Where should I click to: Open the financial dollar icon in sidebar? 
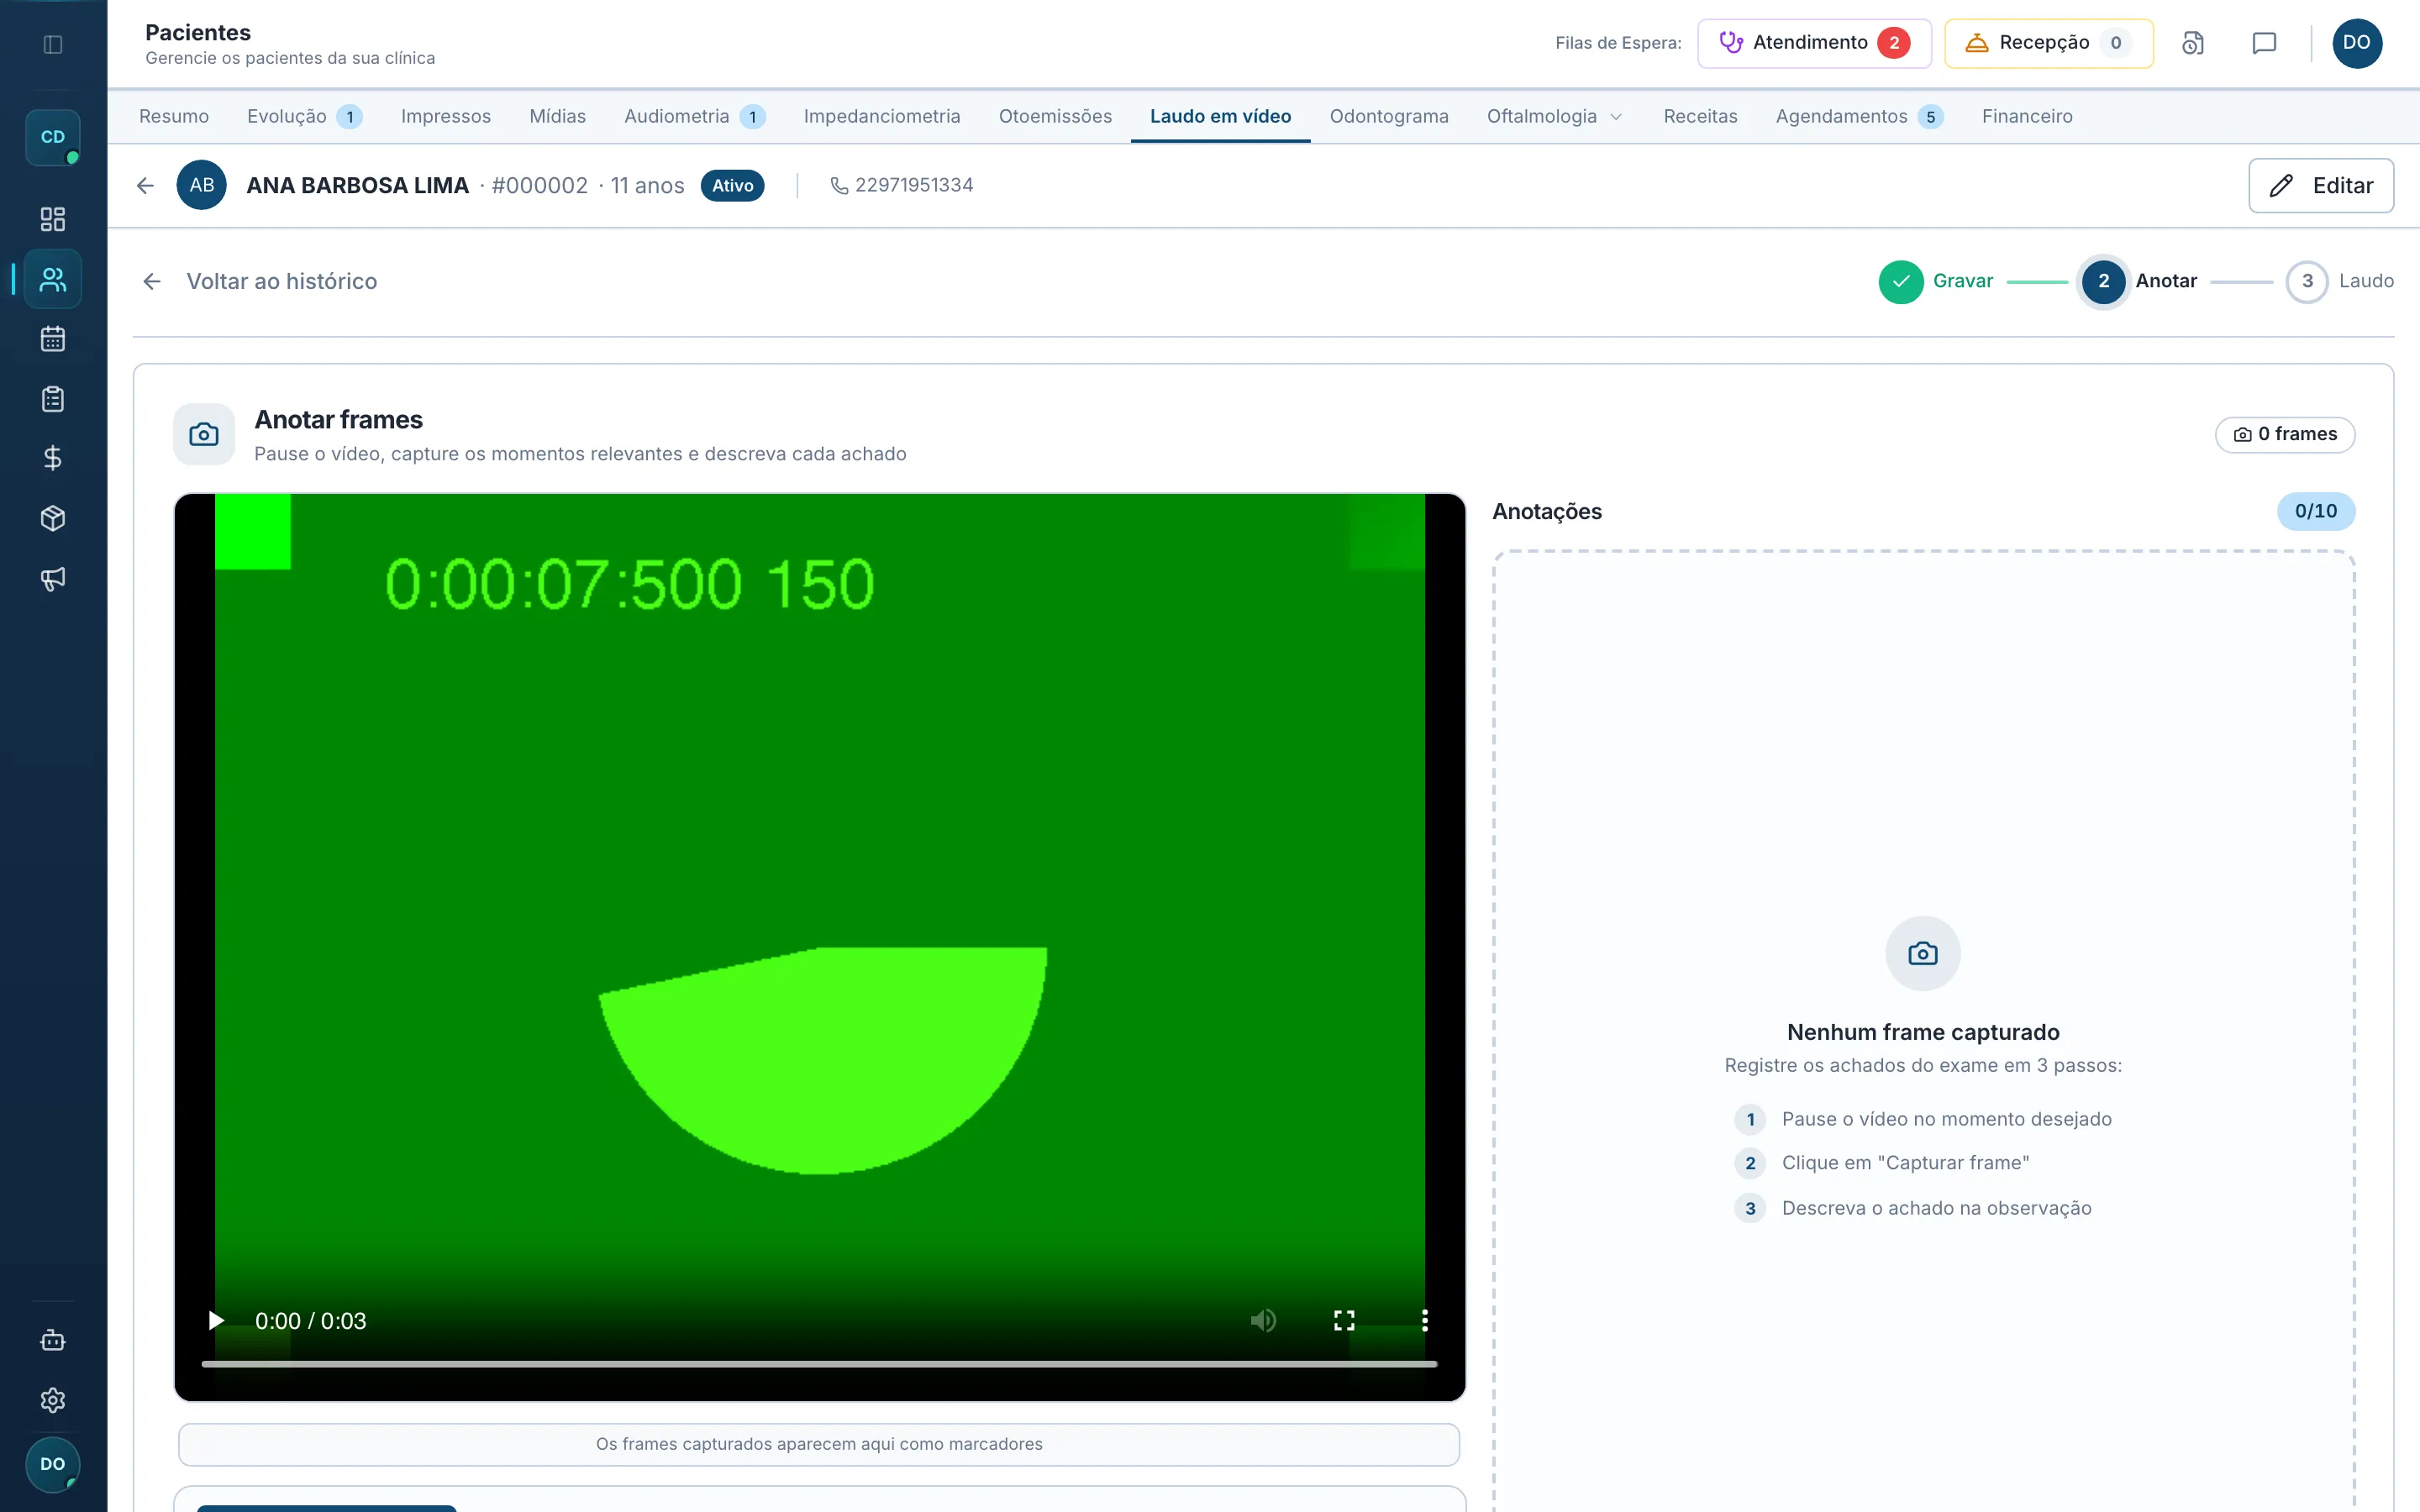[53, 458]
